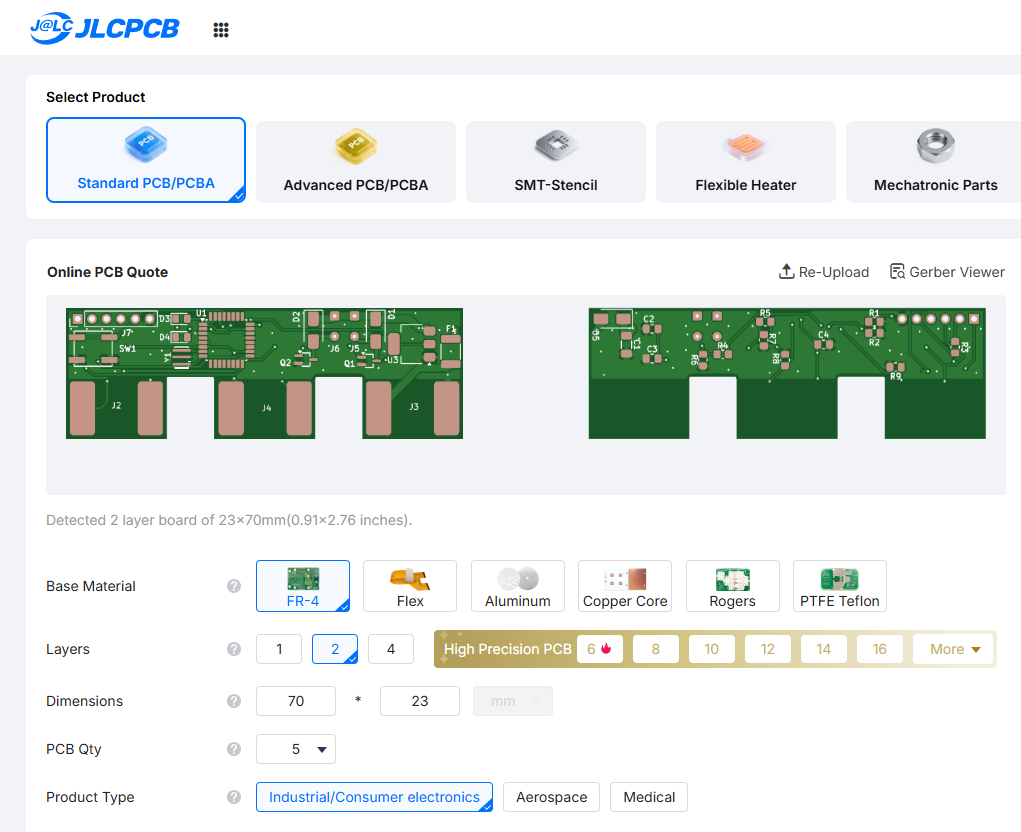Image resolution: width=1021 pixels, height=832 pixels.
Task: Select Flex base material
Action: click(410, 586)
